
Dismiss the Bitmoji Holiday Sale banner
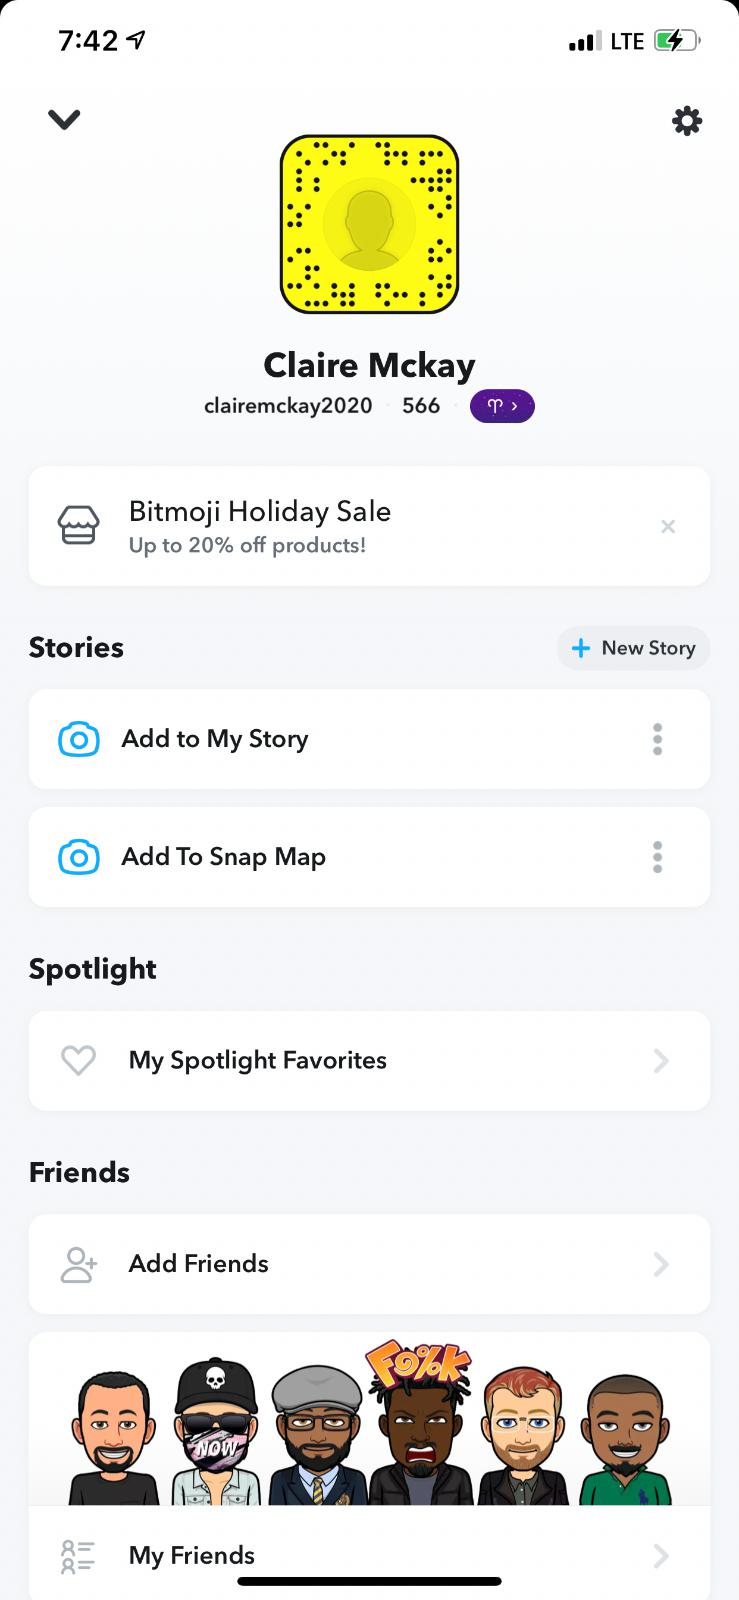(668, 526)
